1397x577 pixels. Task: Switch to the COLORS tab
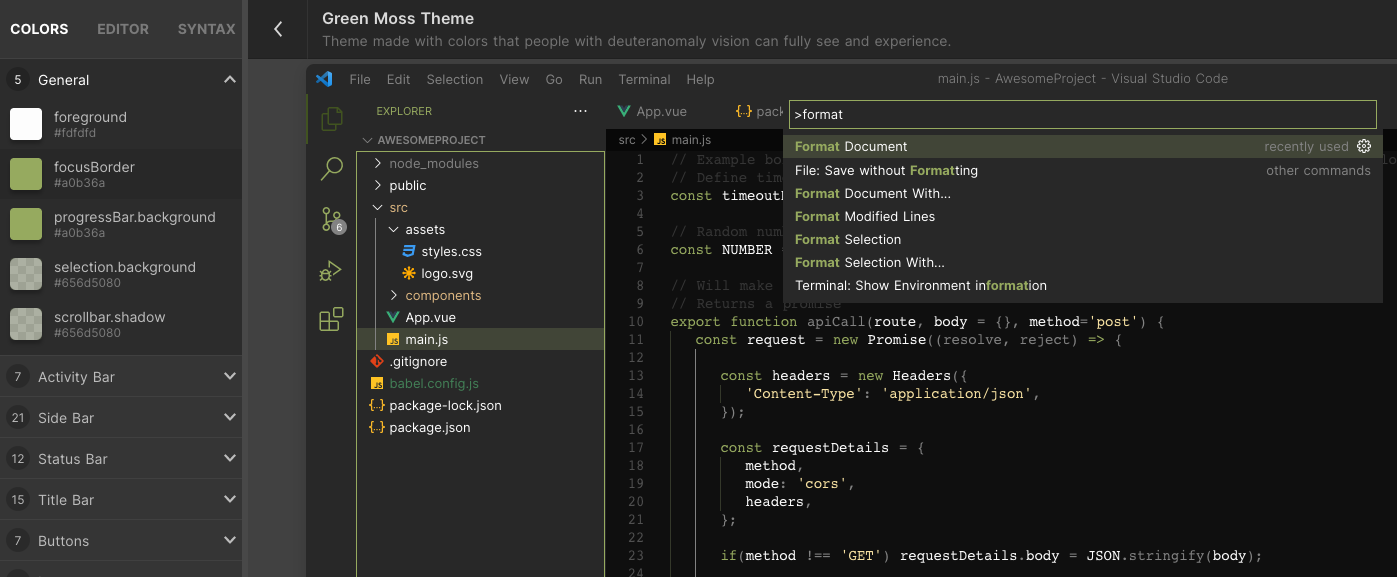tap(39, 29)
